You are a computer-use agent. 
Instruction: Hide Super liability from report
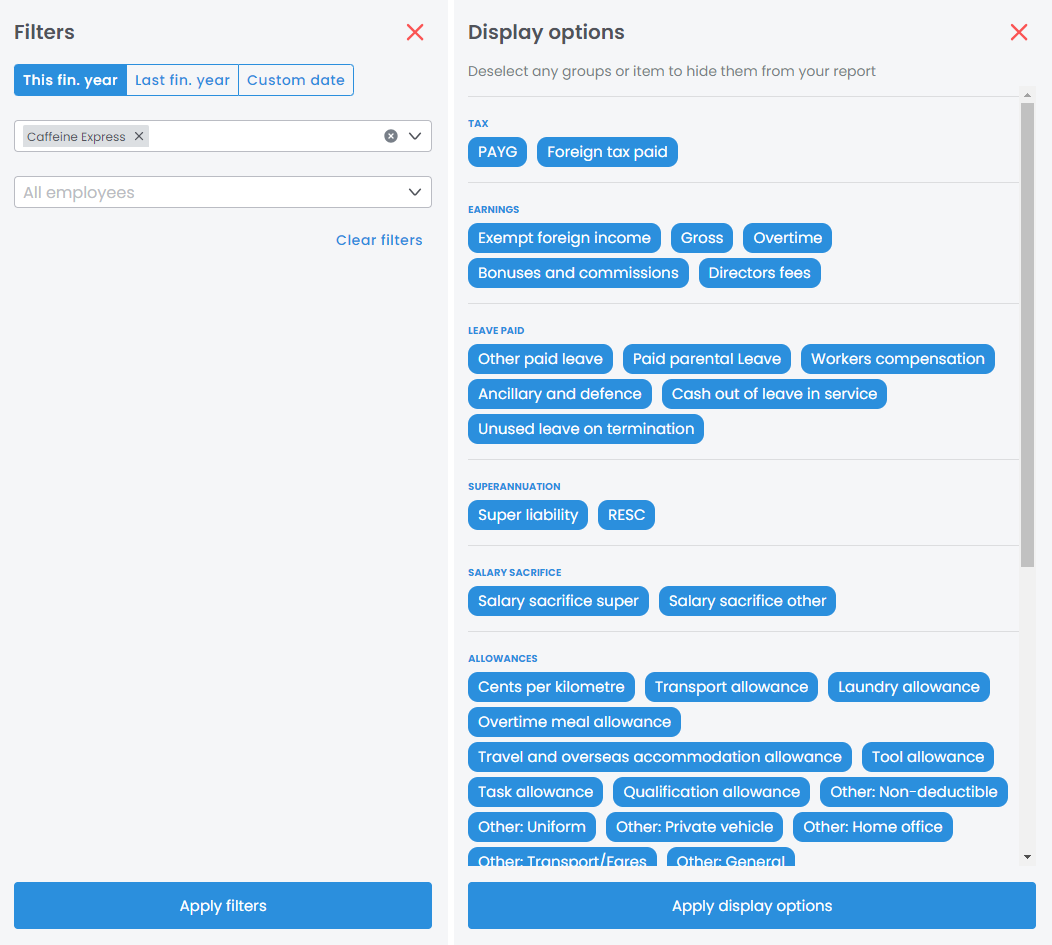527,515
